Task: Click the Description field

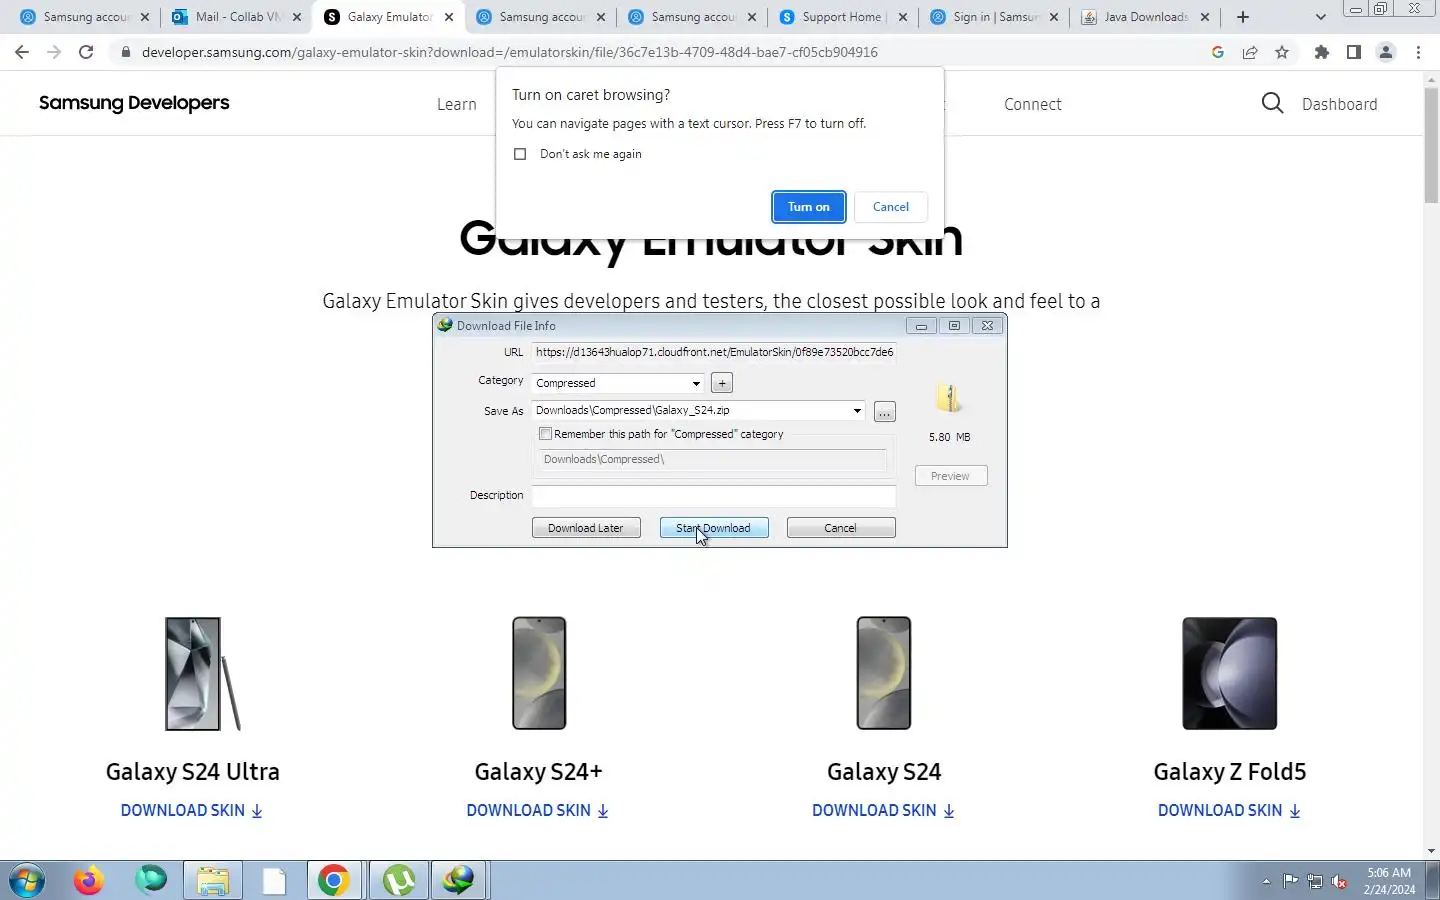Action: click(714, 496)
